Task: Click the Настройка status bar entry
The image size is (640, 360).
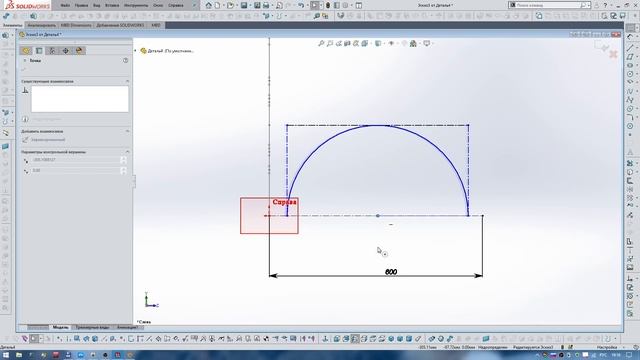Action: coord(607,347)
